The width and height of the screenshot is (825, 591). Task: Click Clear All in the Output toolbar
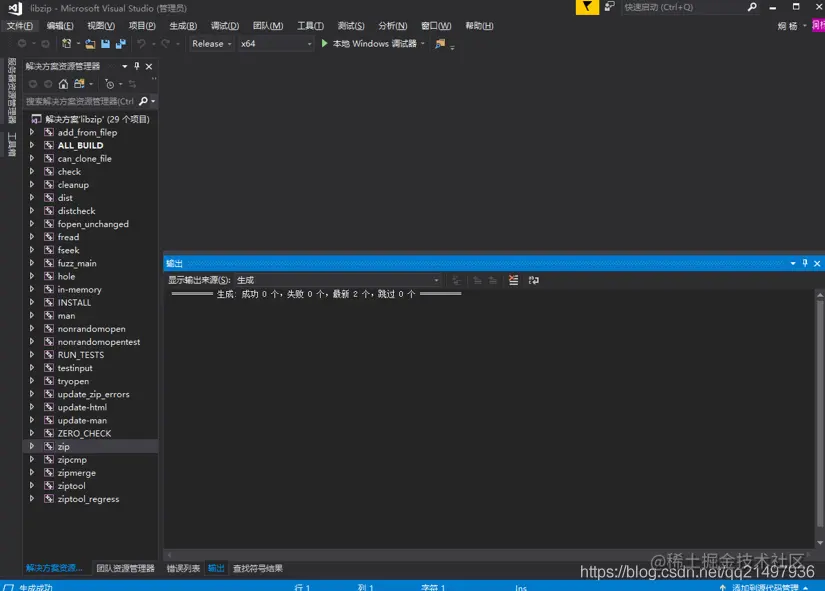[514, 280]
